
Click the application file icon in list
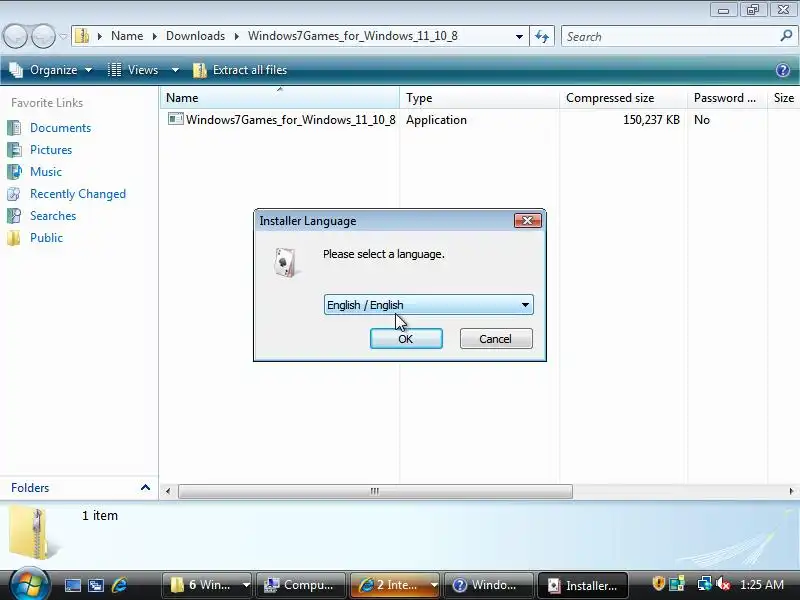(176, 119)
